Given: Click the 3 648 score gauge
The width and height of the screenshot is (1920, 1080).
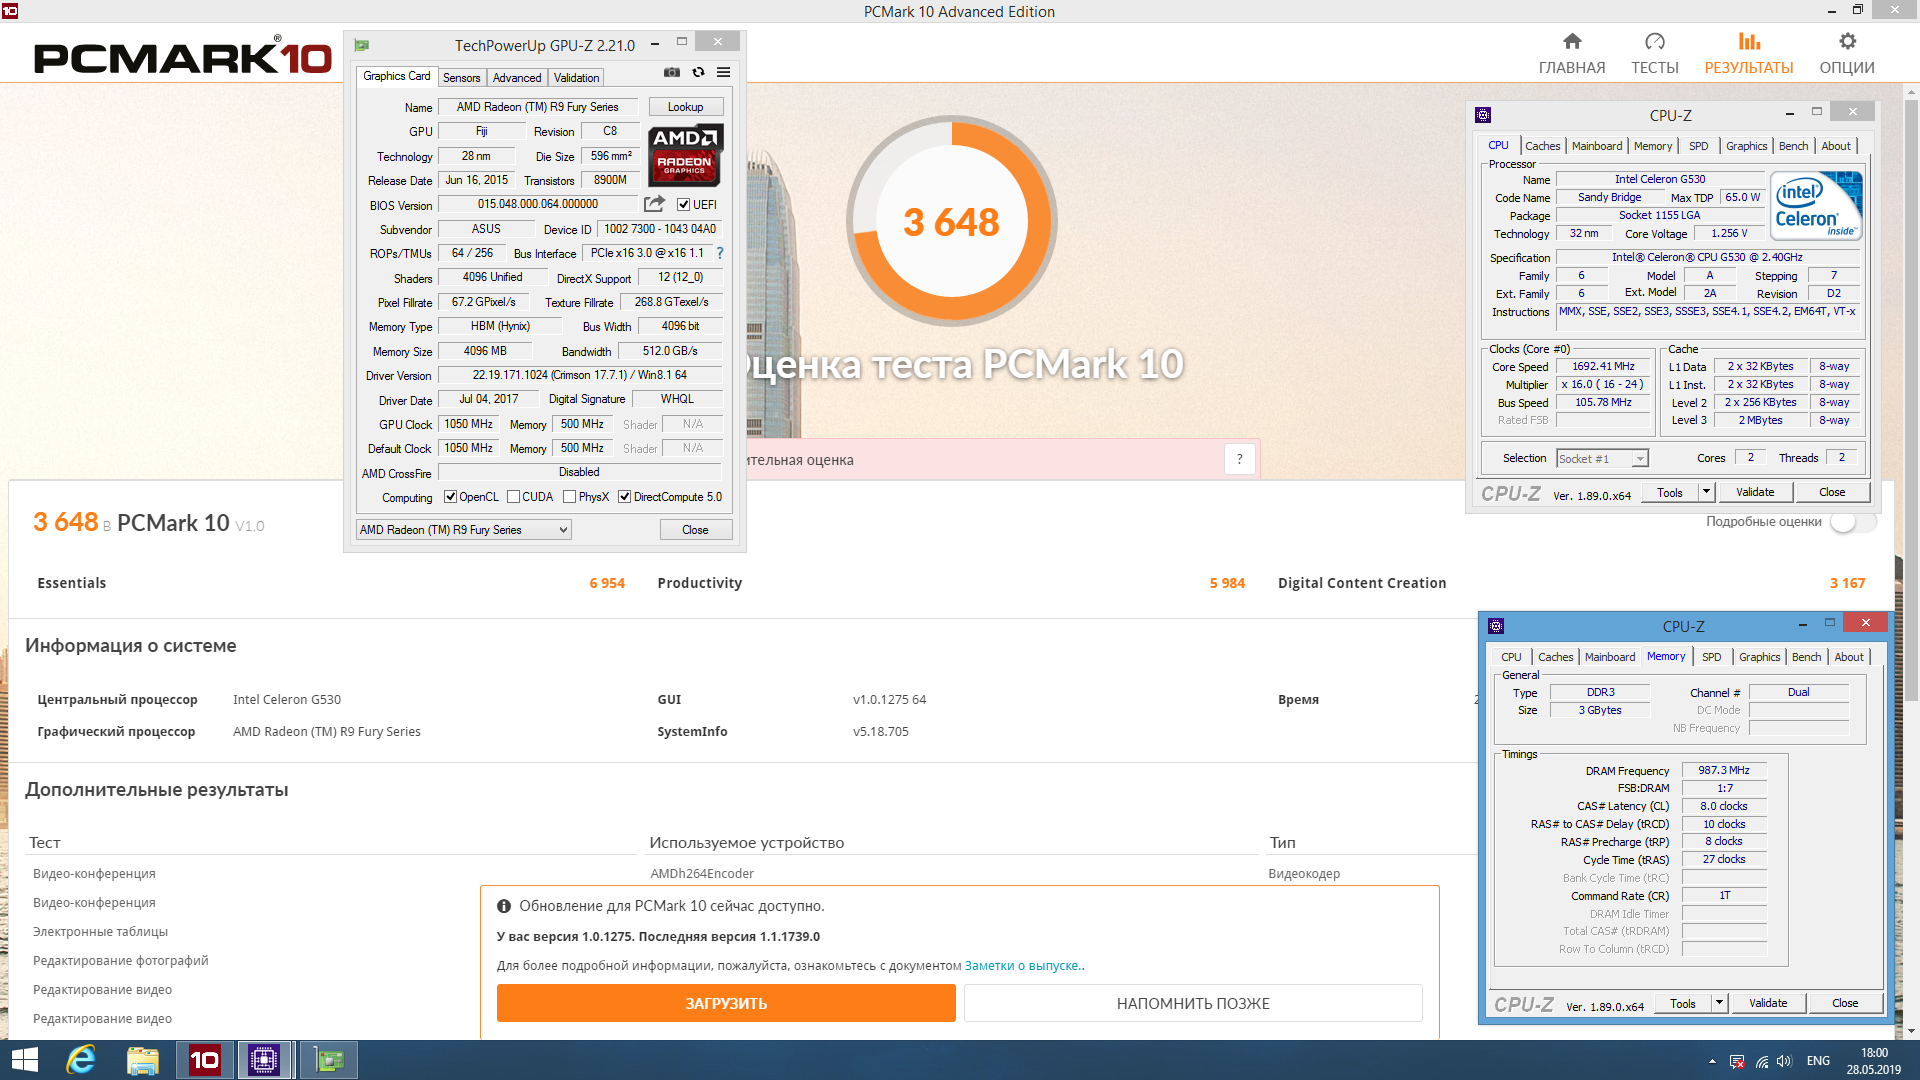Looking at the screenshot, I should 951,222.
